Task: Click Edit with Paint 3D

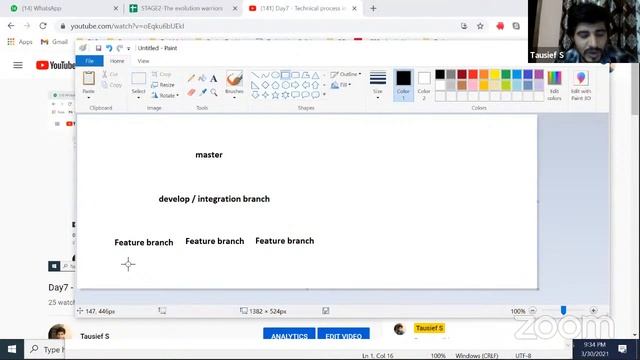Action: pyautogui.click(x=581, y=85)
